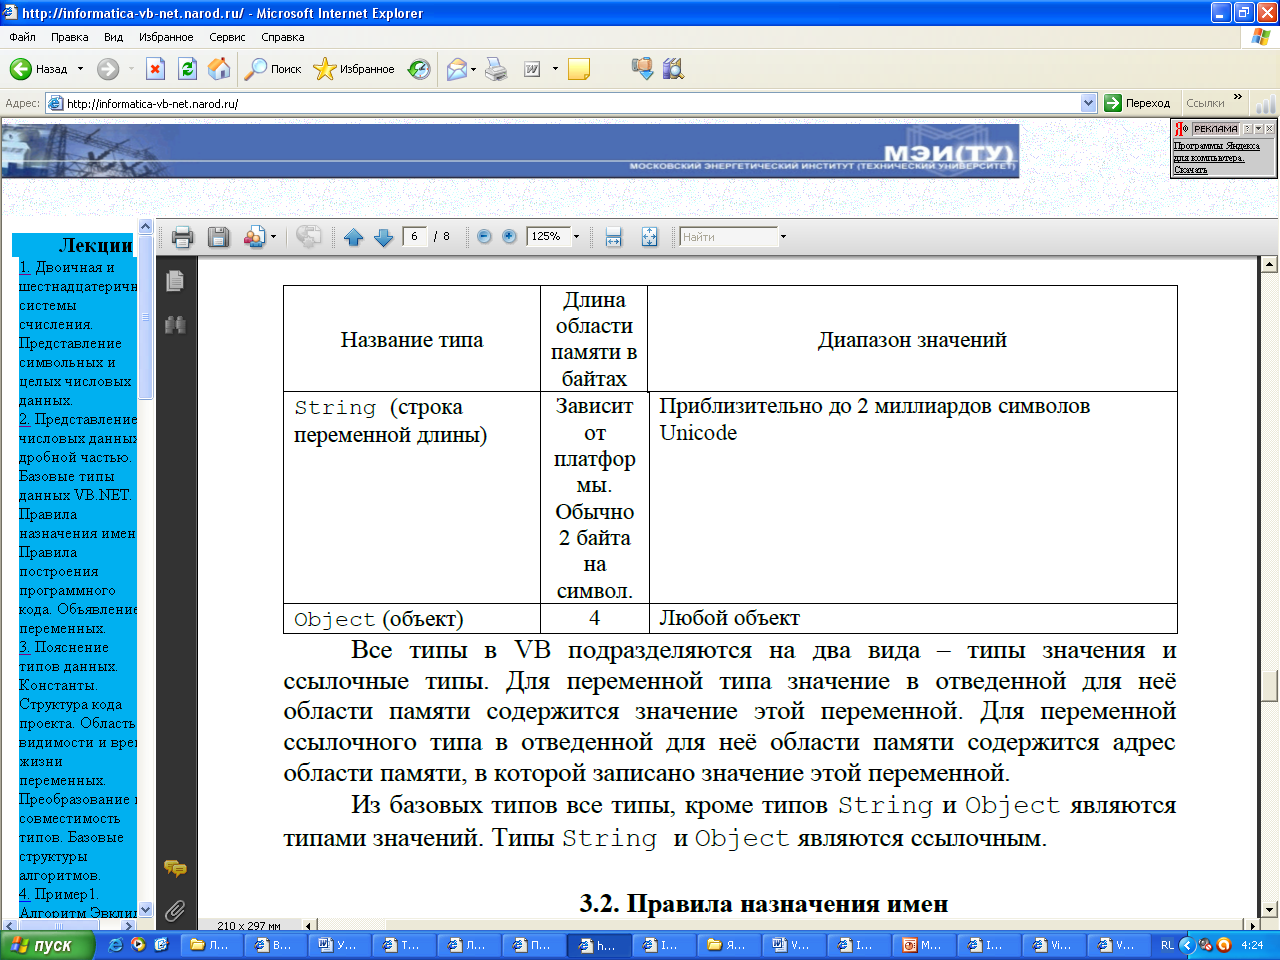Open the browsing History icon
Image resolution: width=1280 pixels, height=960 pixels.
(419, 69)
